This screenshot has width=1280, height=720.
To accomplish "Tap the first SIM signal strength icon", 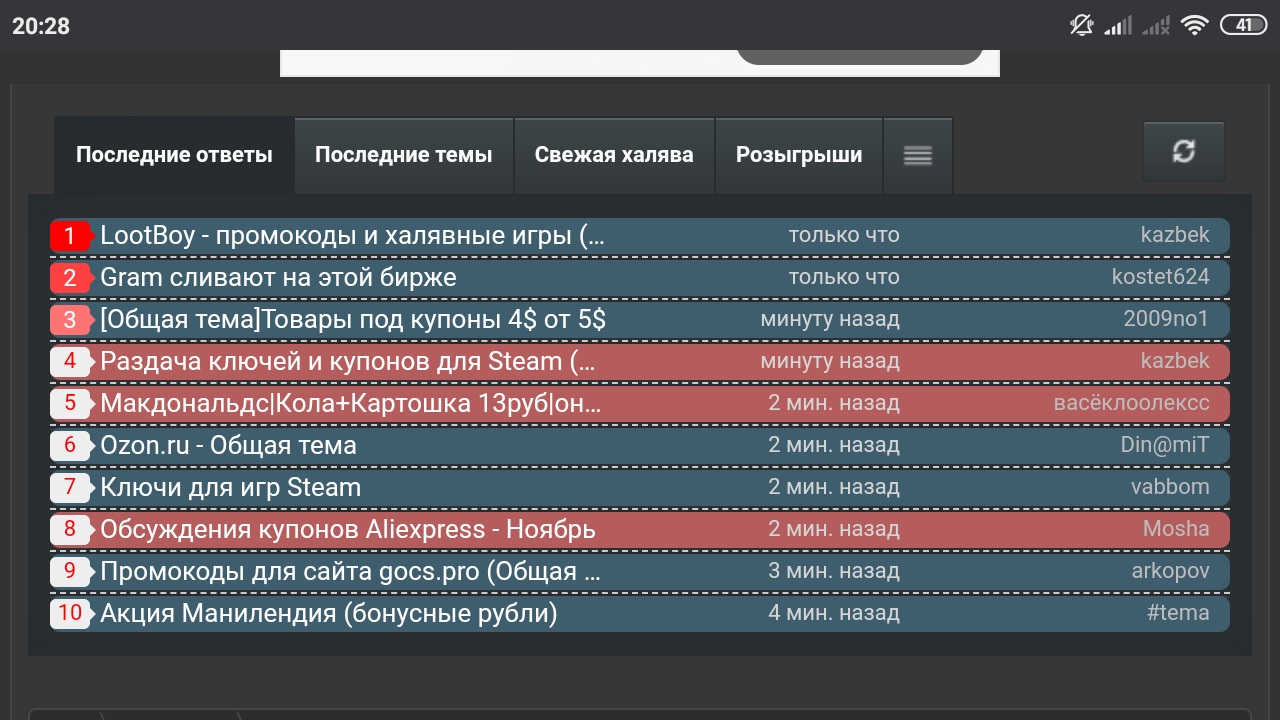I will [x=1118, y=25].
